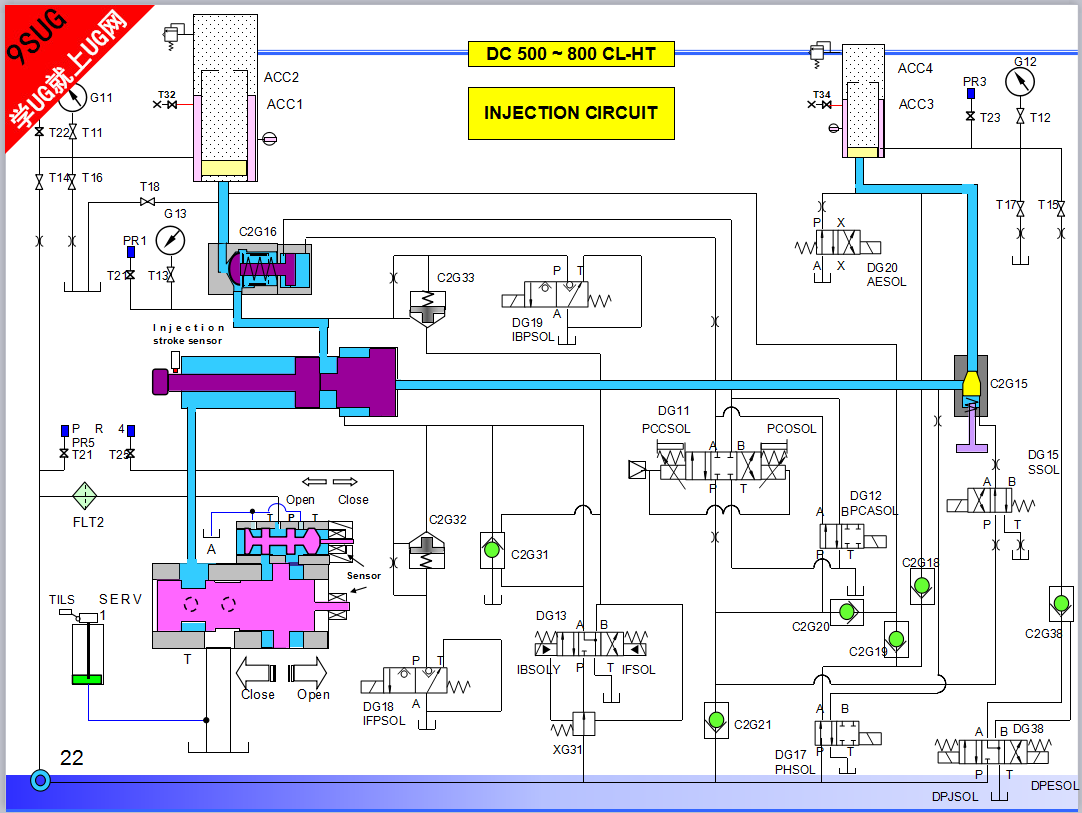Click the C2G38 check valve symbol
This screenshot has width=1082, height=813.
[1061, 604]
